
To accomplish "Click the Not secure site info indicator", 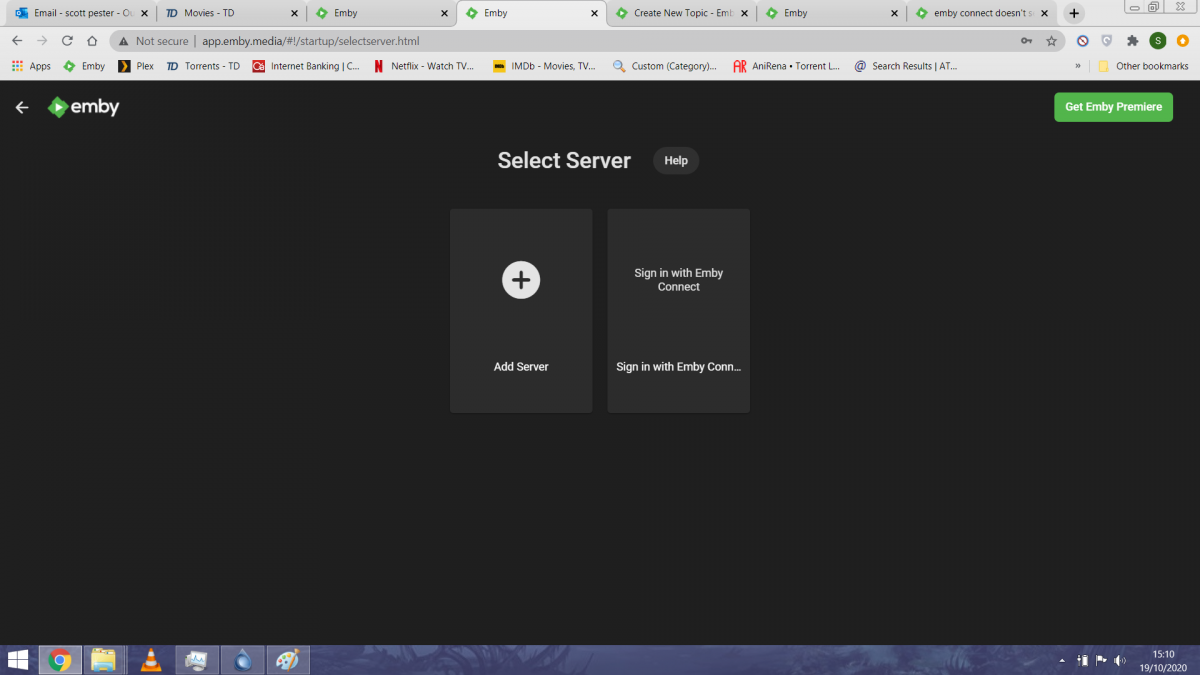I will pos(153,41).
